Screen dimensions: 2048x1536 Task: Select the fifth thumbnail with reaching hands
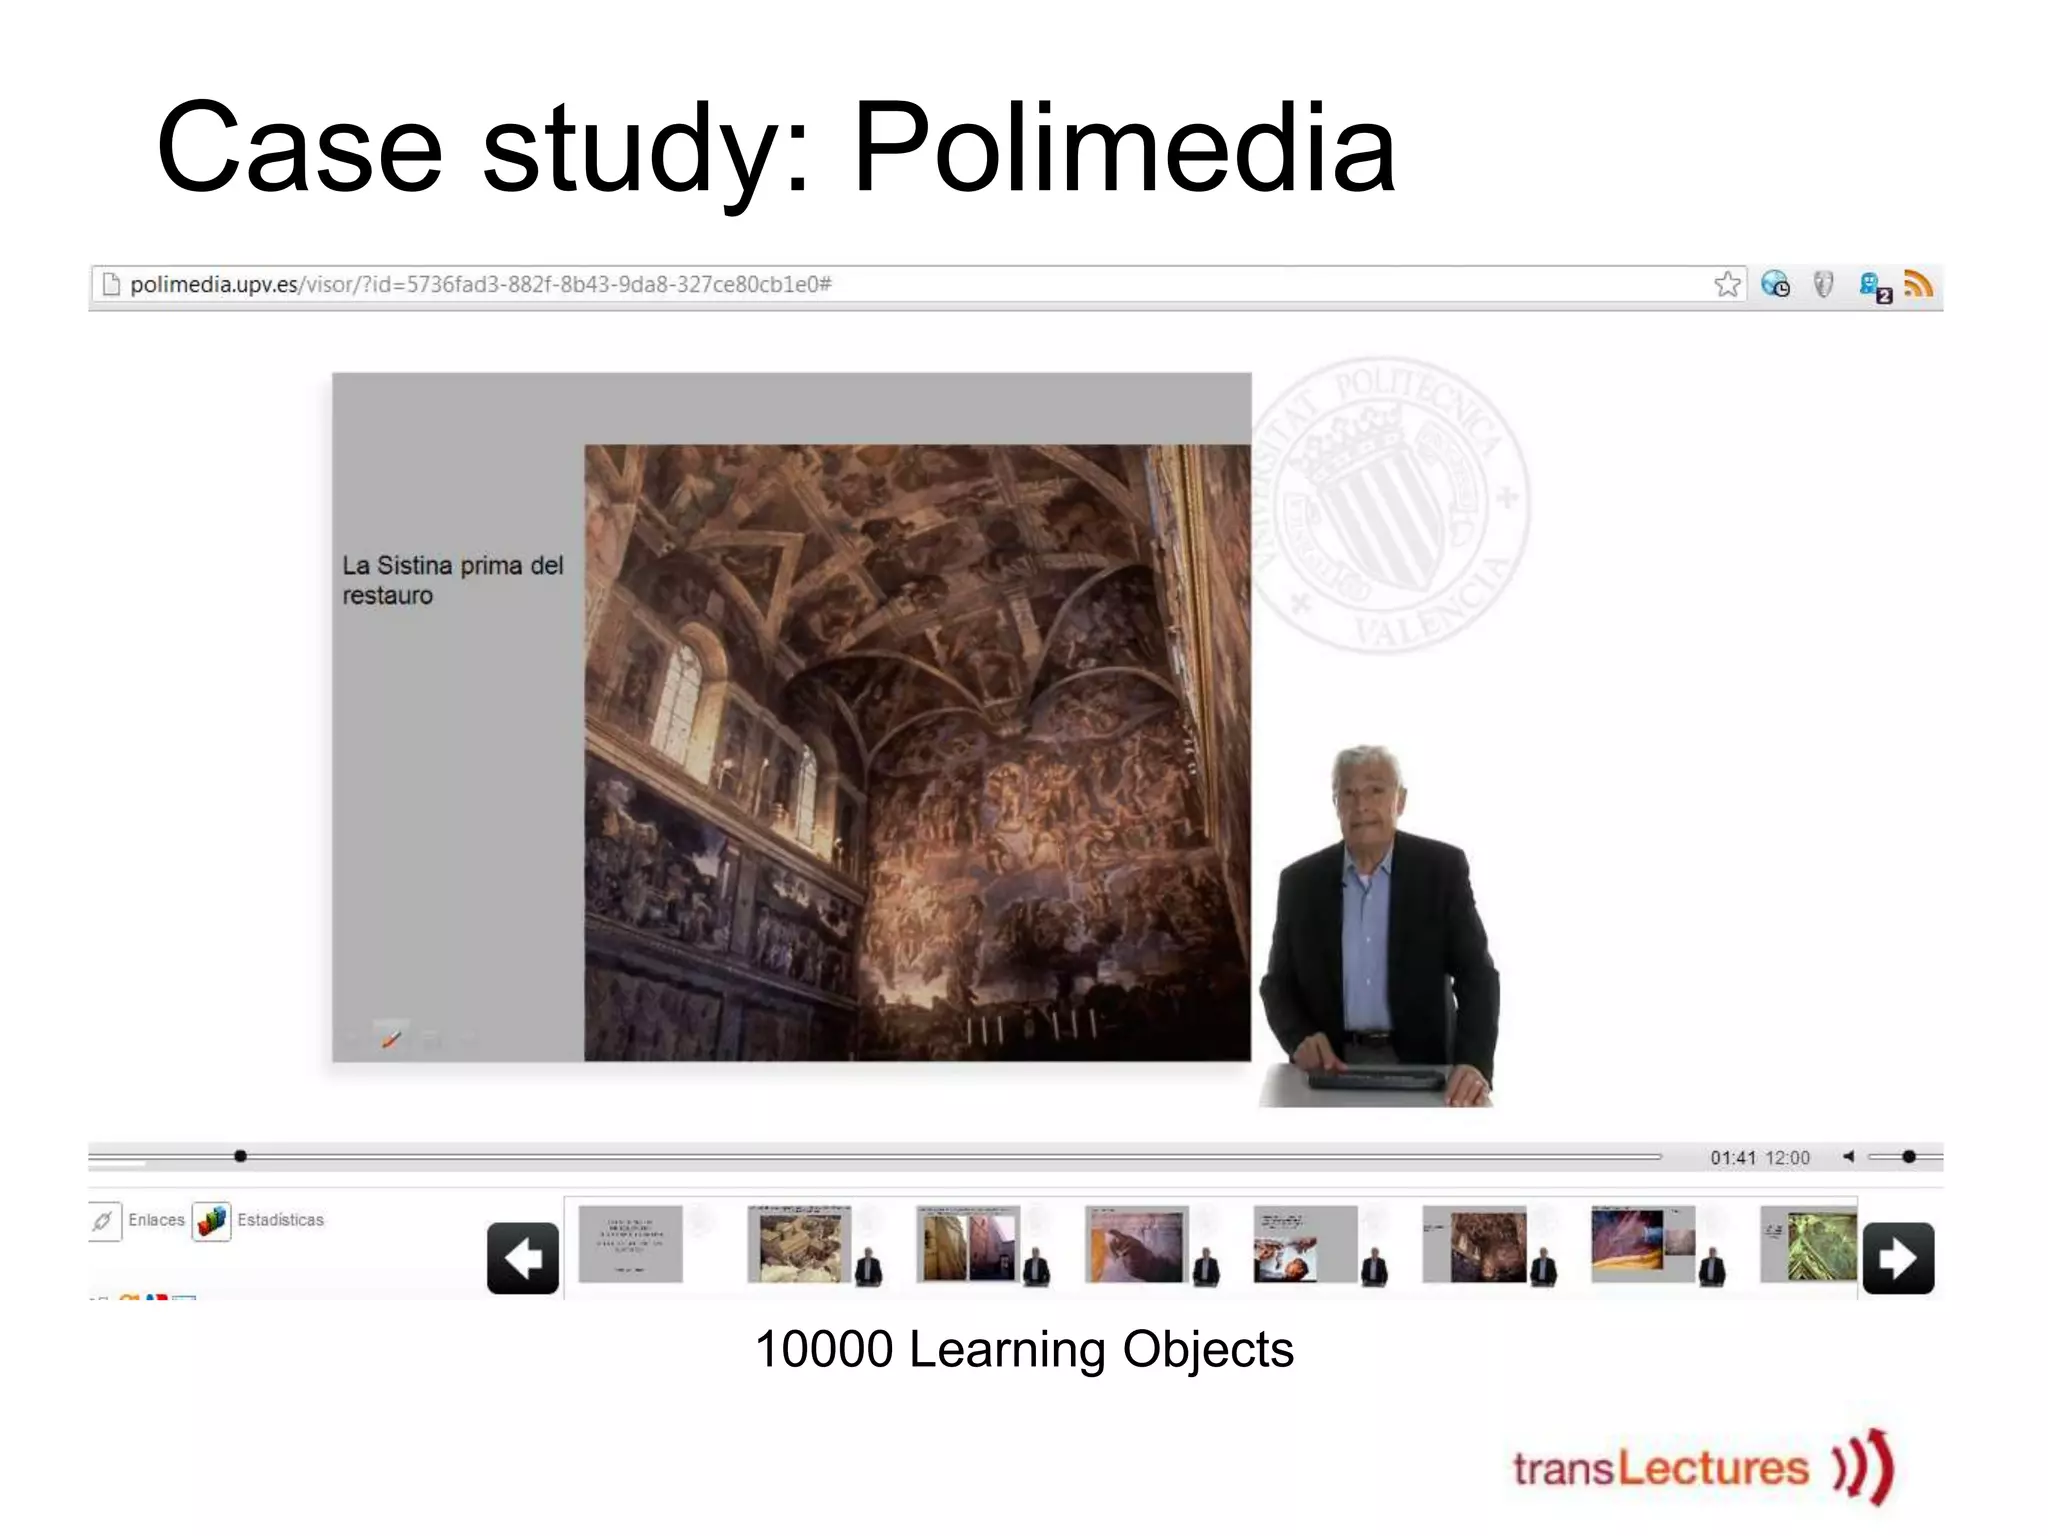[x=1306, y=1244]
